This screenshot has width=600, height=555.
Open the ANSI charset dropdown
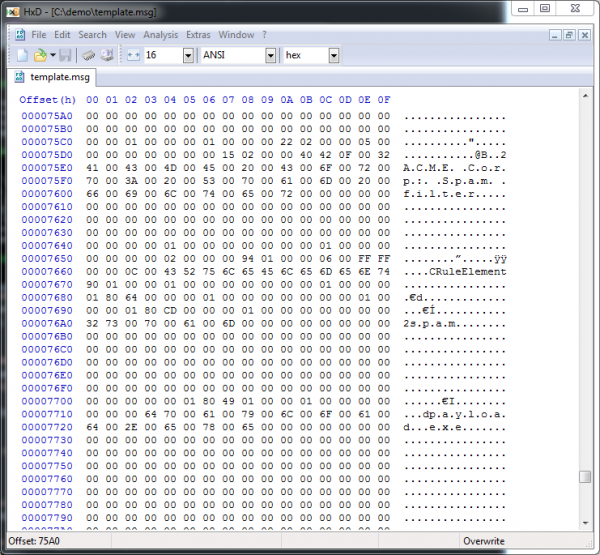(271, 56)
